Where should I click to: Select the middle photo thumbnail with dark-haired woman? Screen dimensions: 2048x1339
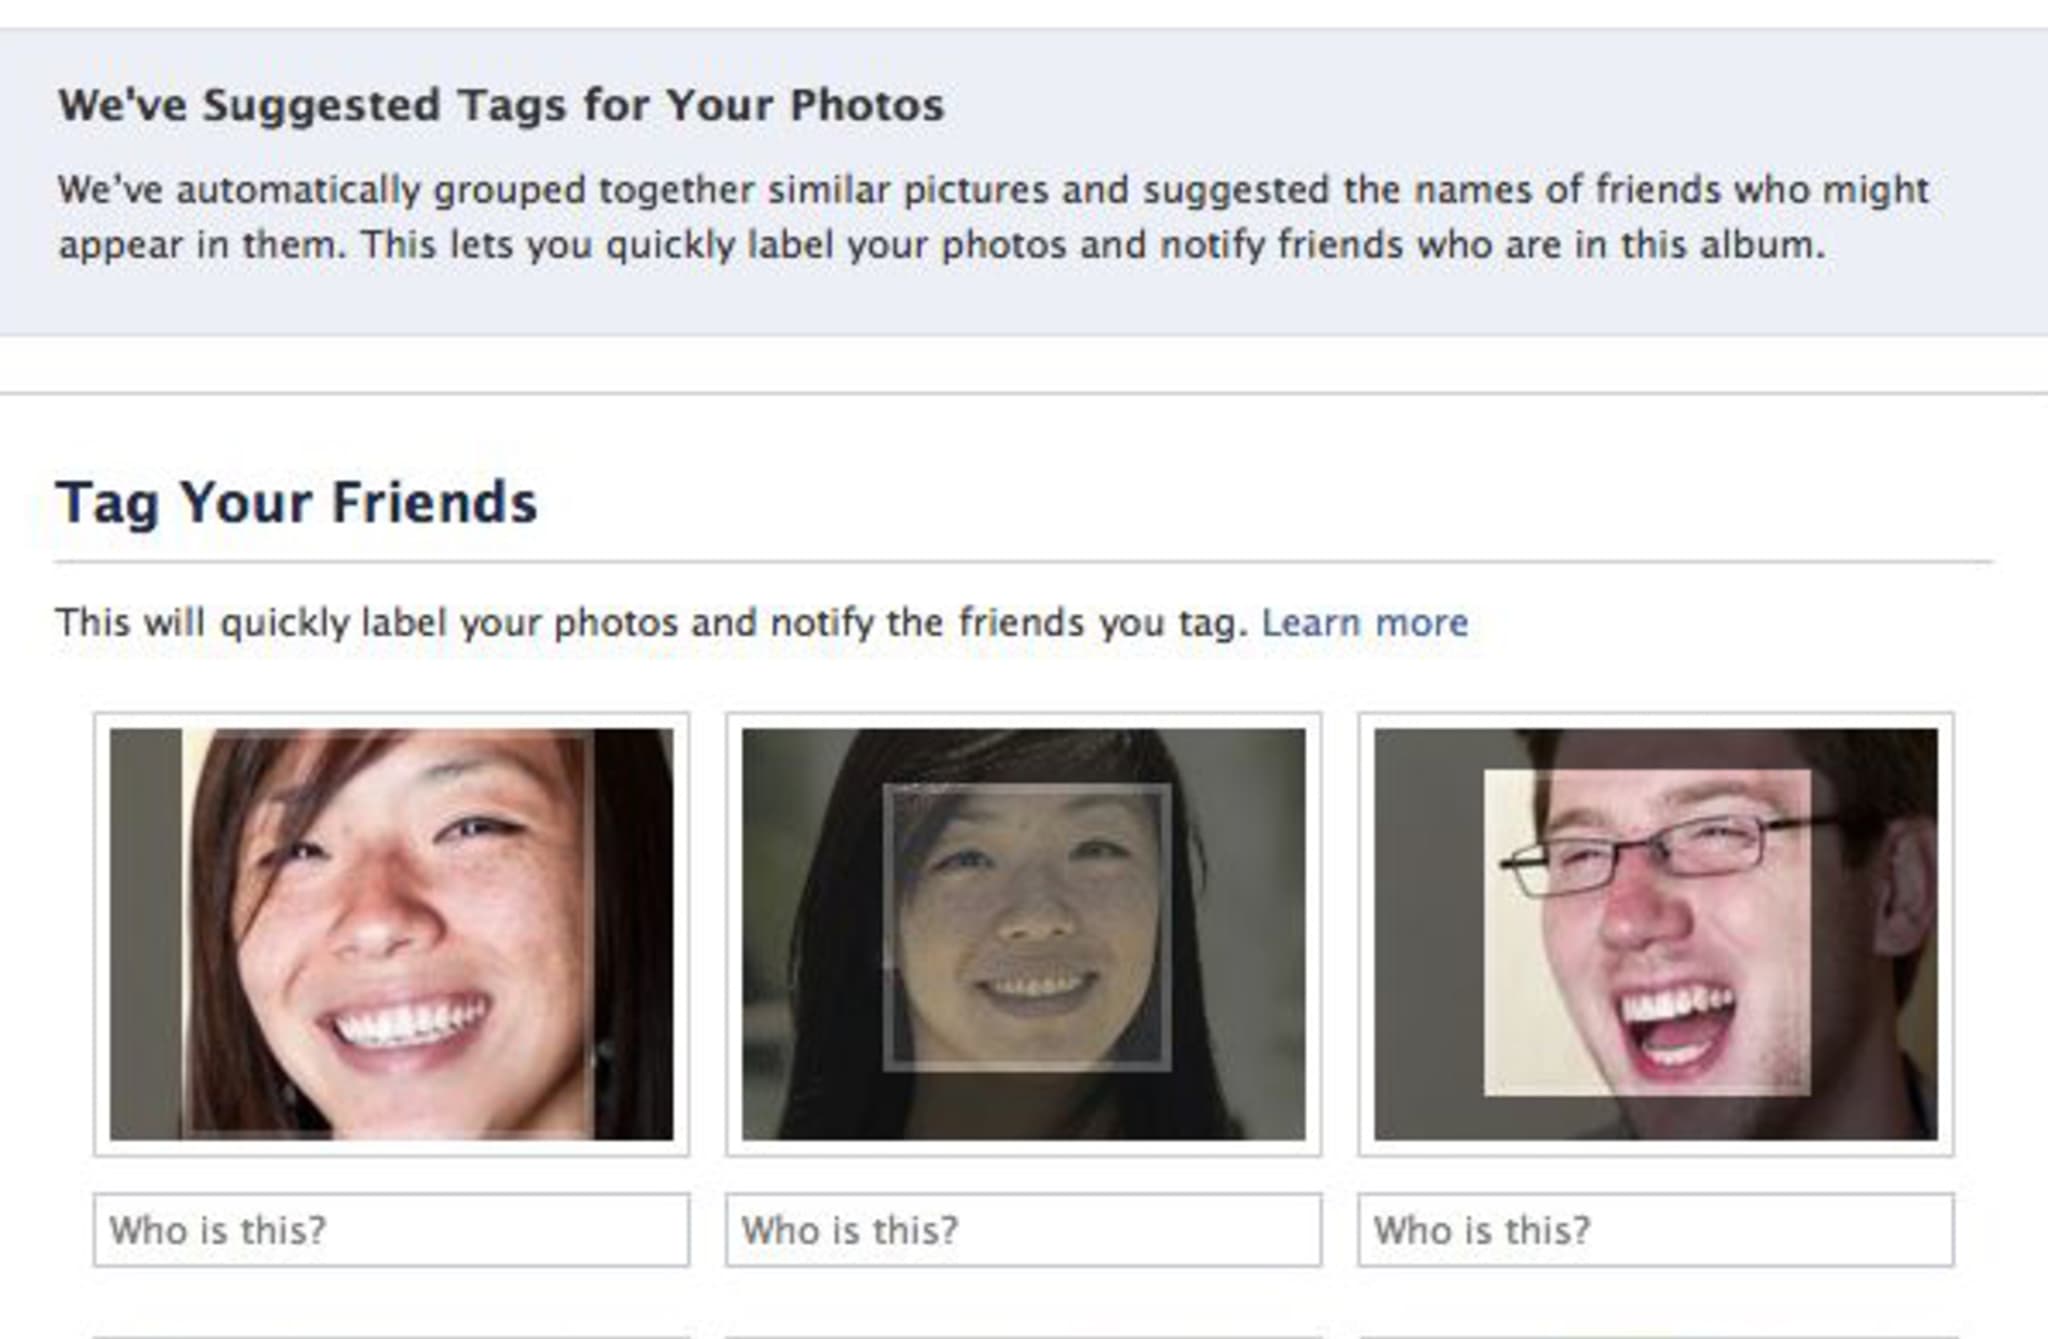point(1023,934)
